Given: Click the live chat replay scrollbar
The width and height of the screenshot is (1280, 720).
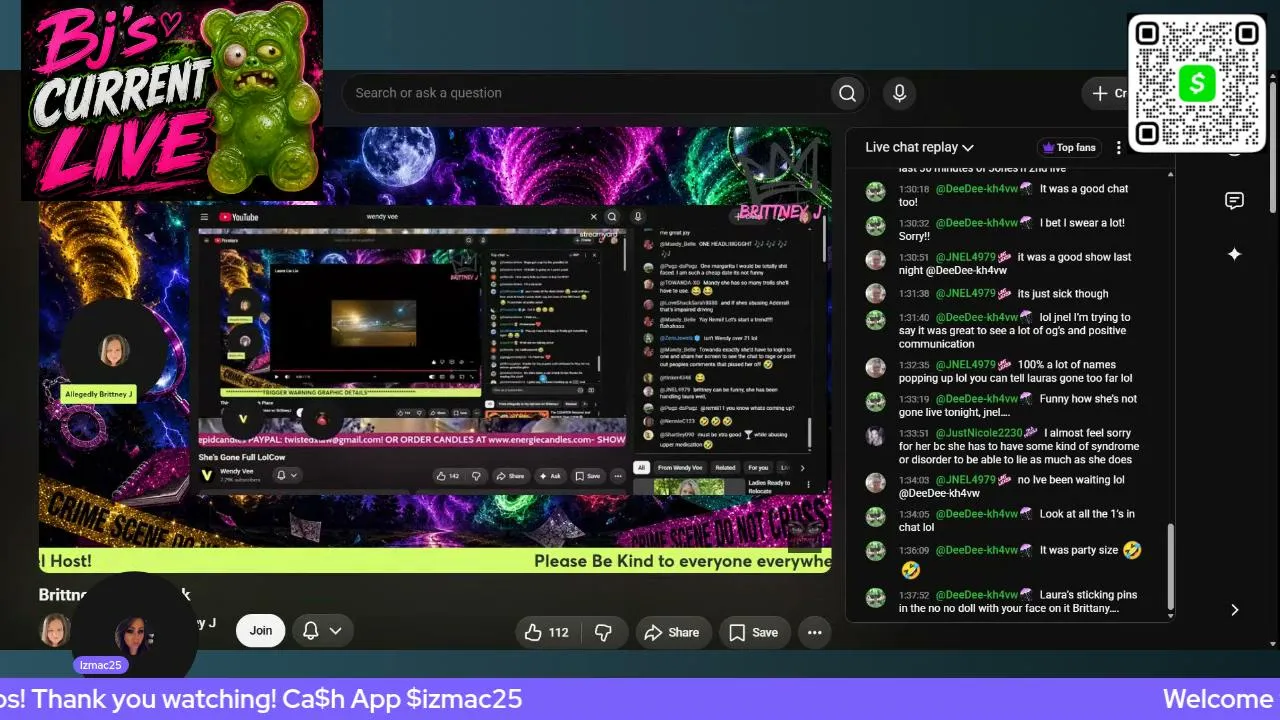Looking at the screenshot, I should tap(1170, 565).
